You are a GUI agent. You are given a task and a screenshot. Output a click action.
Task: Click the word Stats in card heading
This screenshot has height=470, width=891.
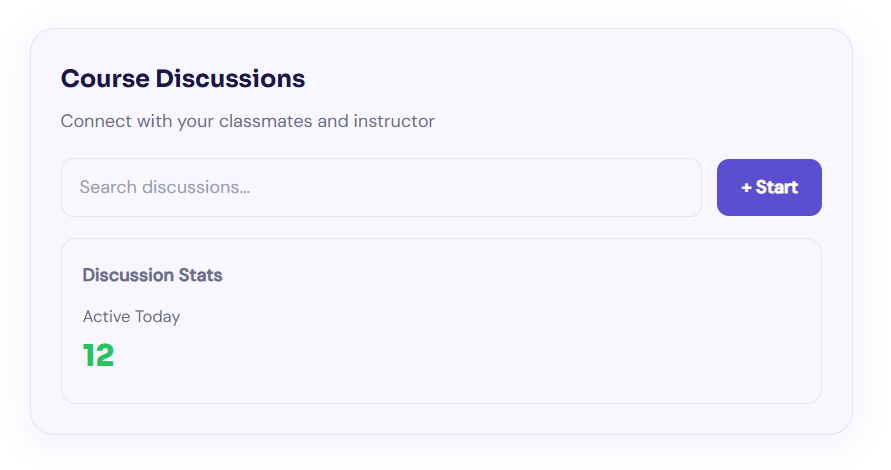coord(200,275)
